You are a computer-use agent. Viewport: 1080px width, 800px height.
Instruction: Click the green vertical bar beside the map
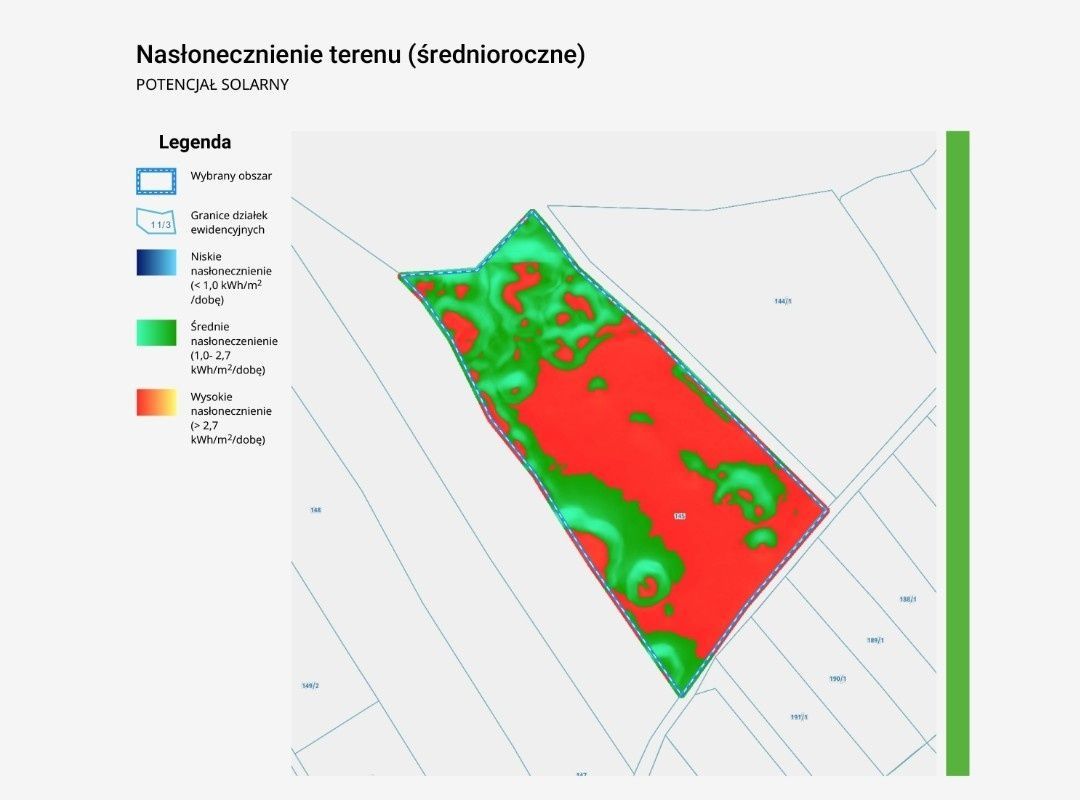coord(957,453)
